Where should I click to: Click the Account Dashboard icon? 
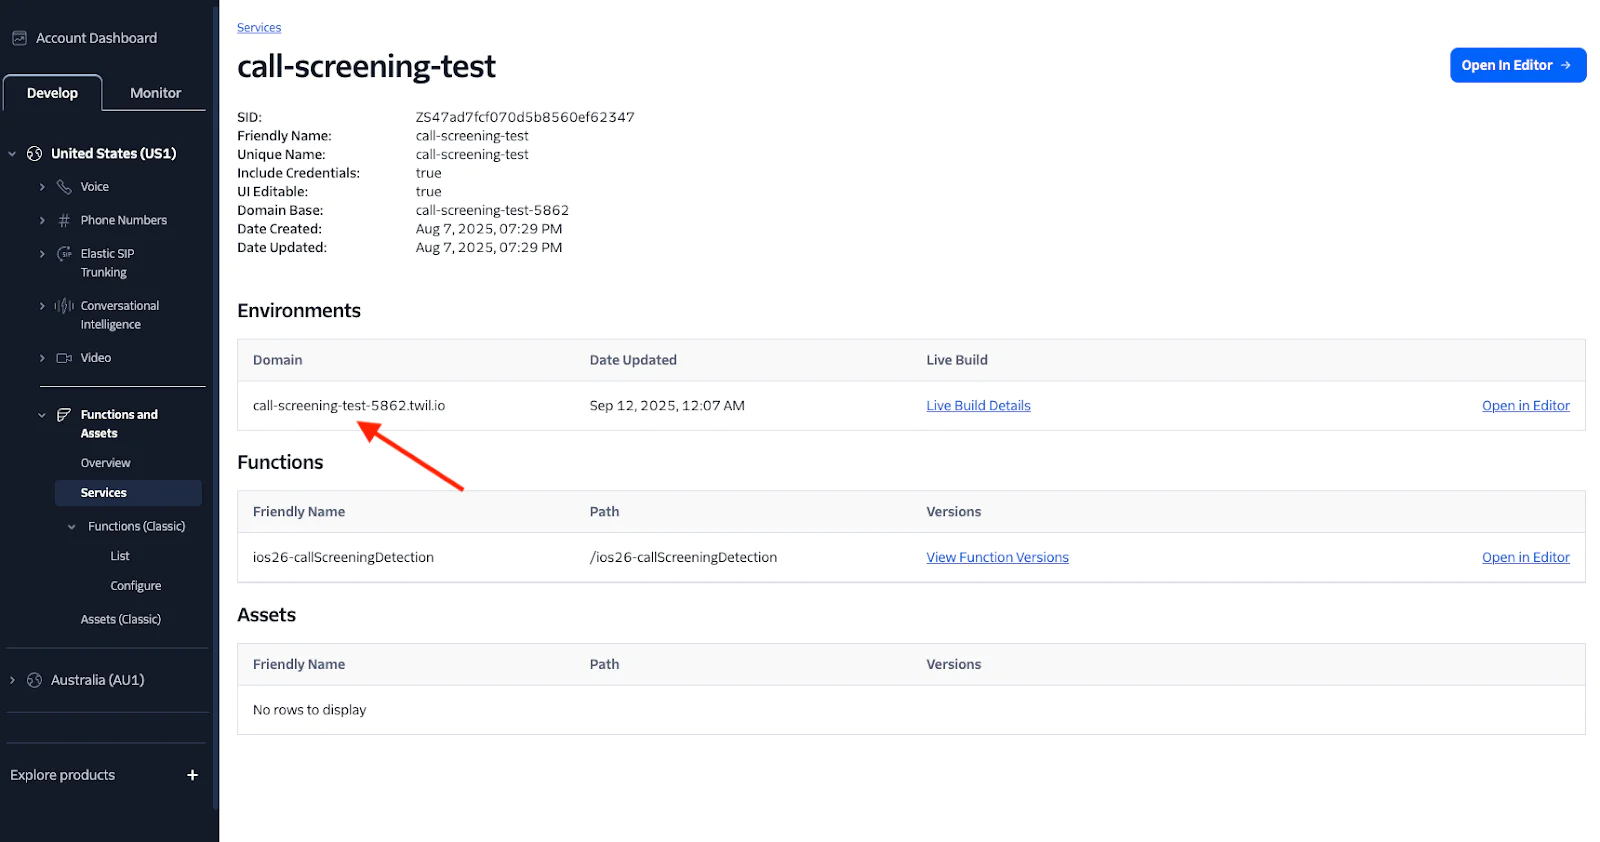click(x=19, y=38)
